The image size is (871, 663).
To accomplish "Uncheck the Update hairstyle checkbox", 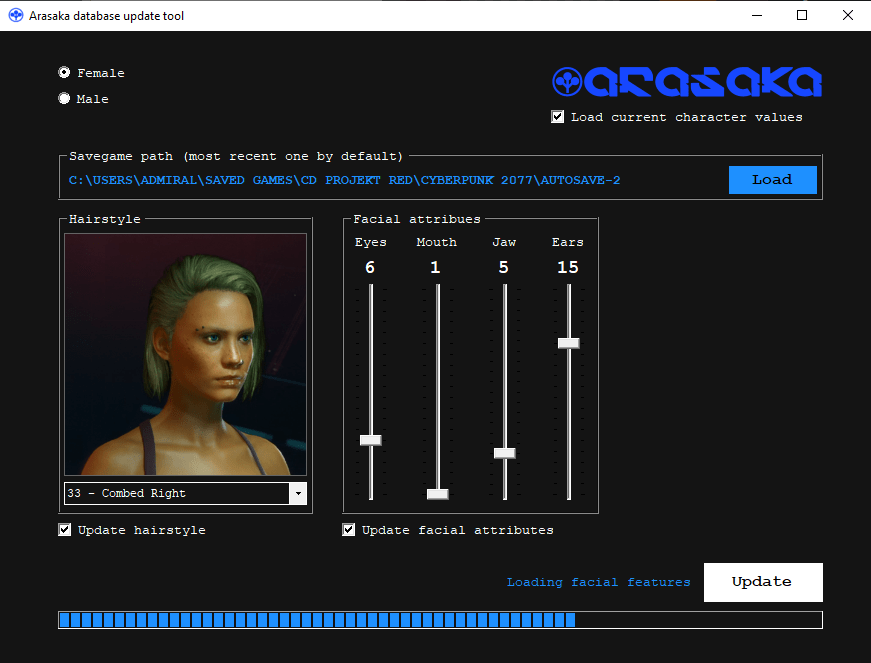I will 65,530.
